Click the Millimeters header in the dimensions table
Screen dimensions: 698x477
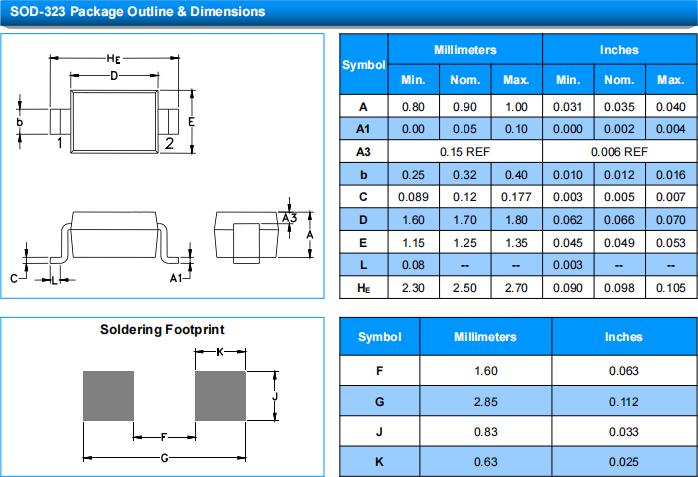pyautogui.click(x=465, y=50)
